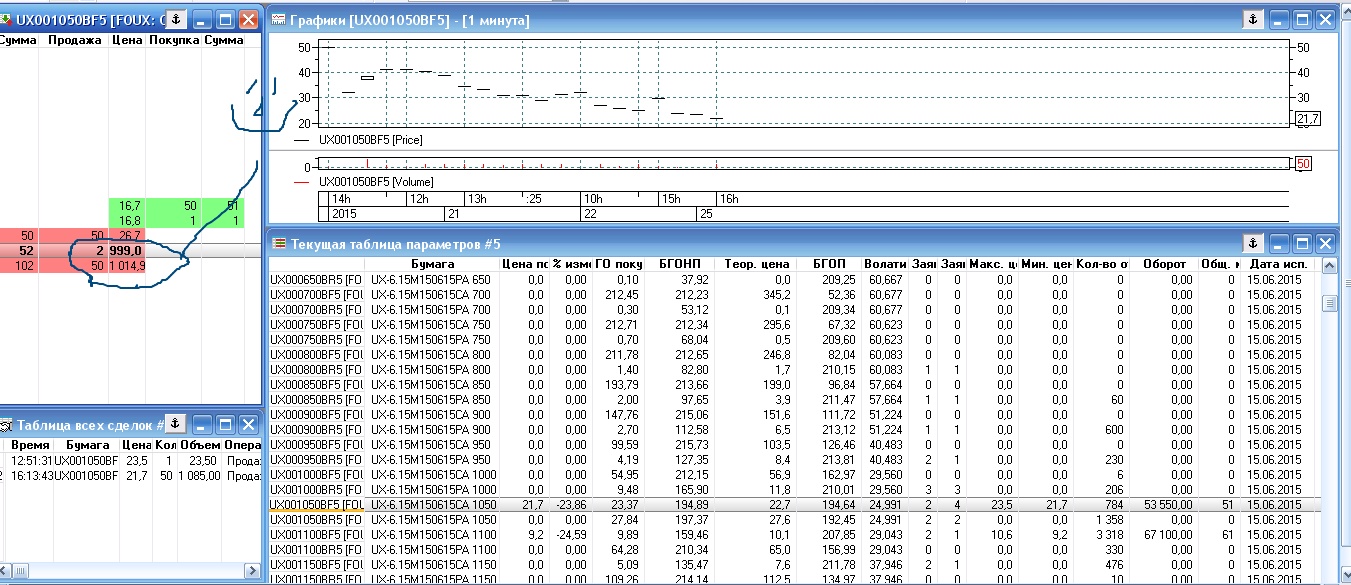Maximize the Графики chart window

click(x=1302, y=19)
